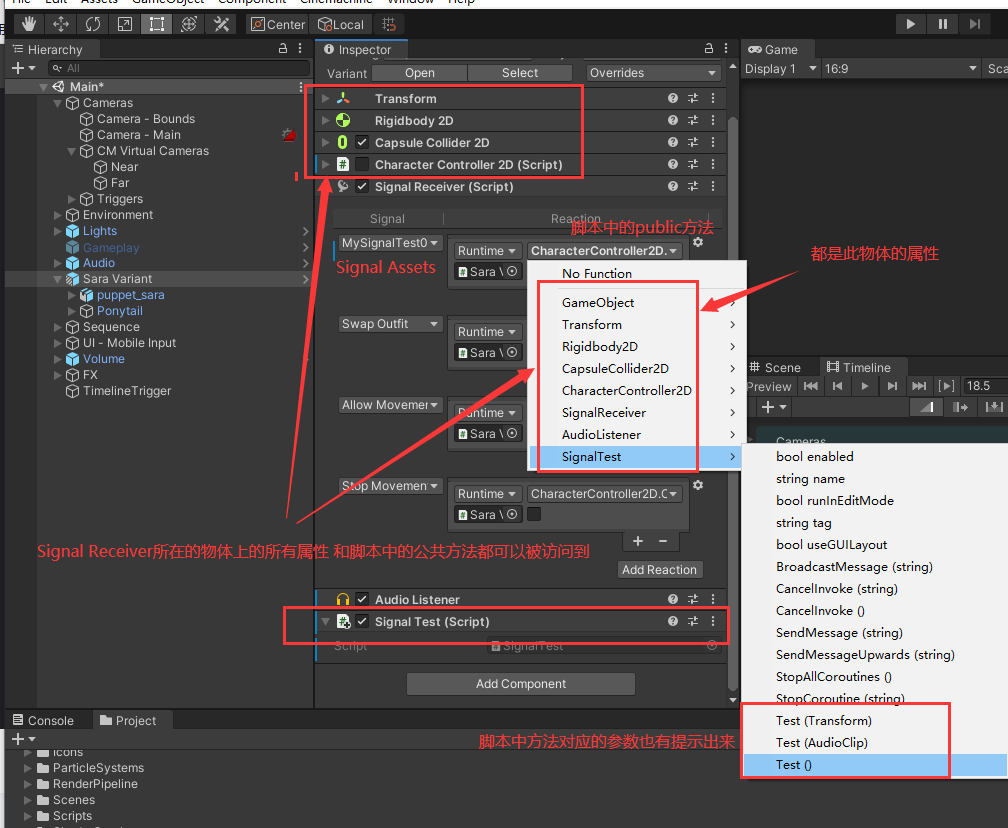
Task: Enter the Timeline frame field showing 18.5
Action: [x=982, y=386]
